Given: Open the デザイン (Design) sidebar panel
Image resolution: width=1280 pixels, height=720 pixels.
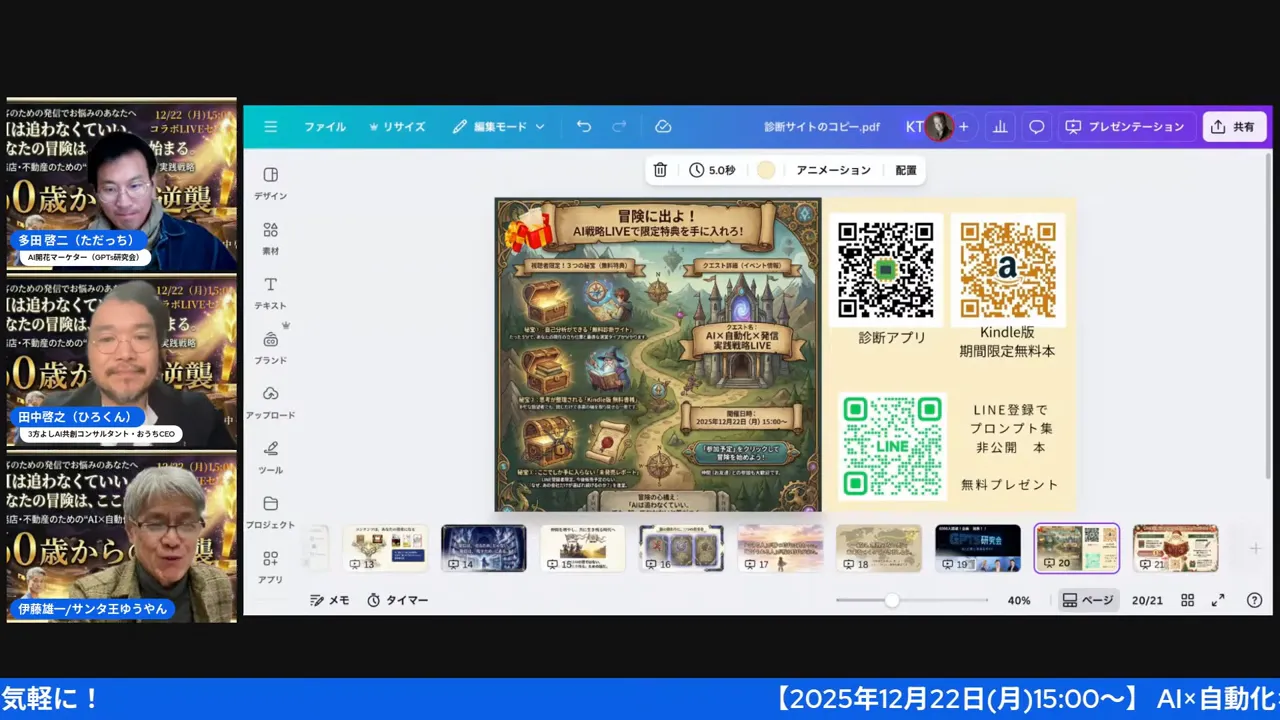Looking at the screenshot, I should (x=270, y=182).
